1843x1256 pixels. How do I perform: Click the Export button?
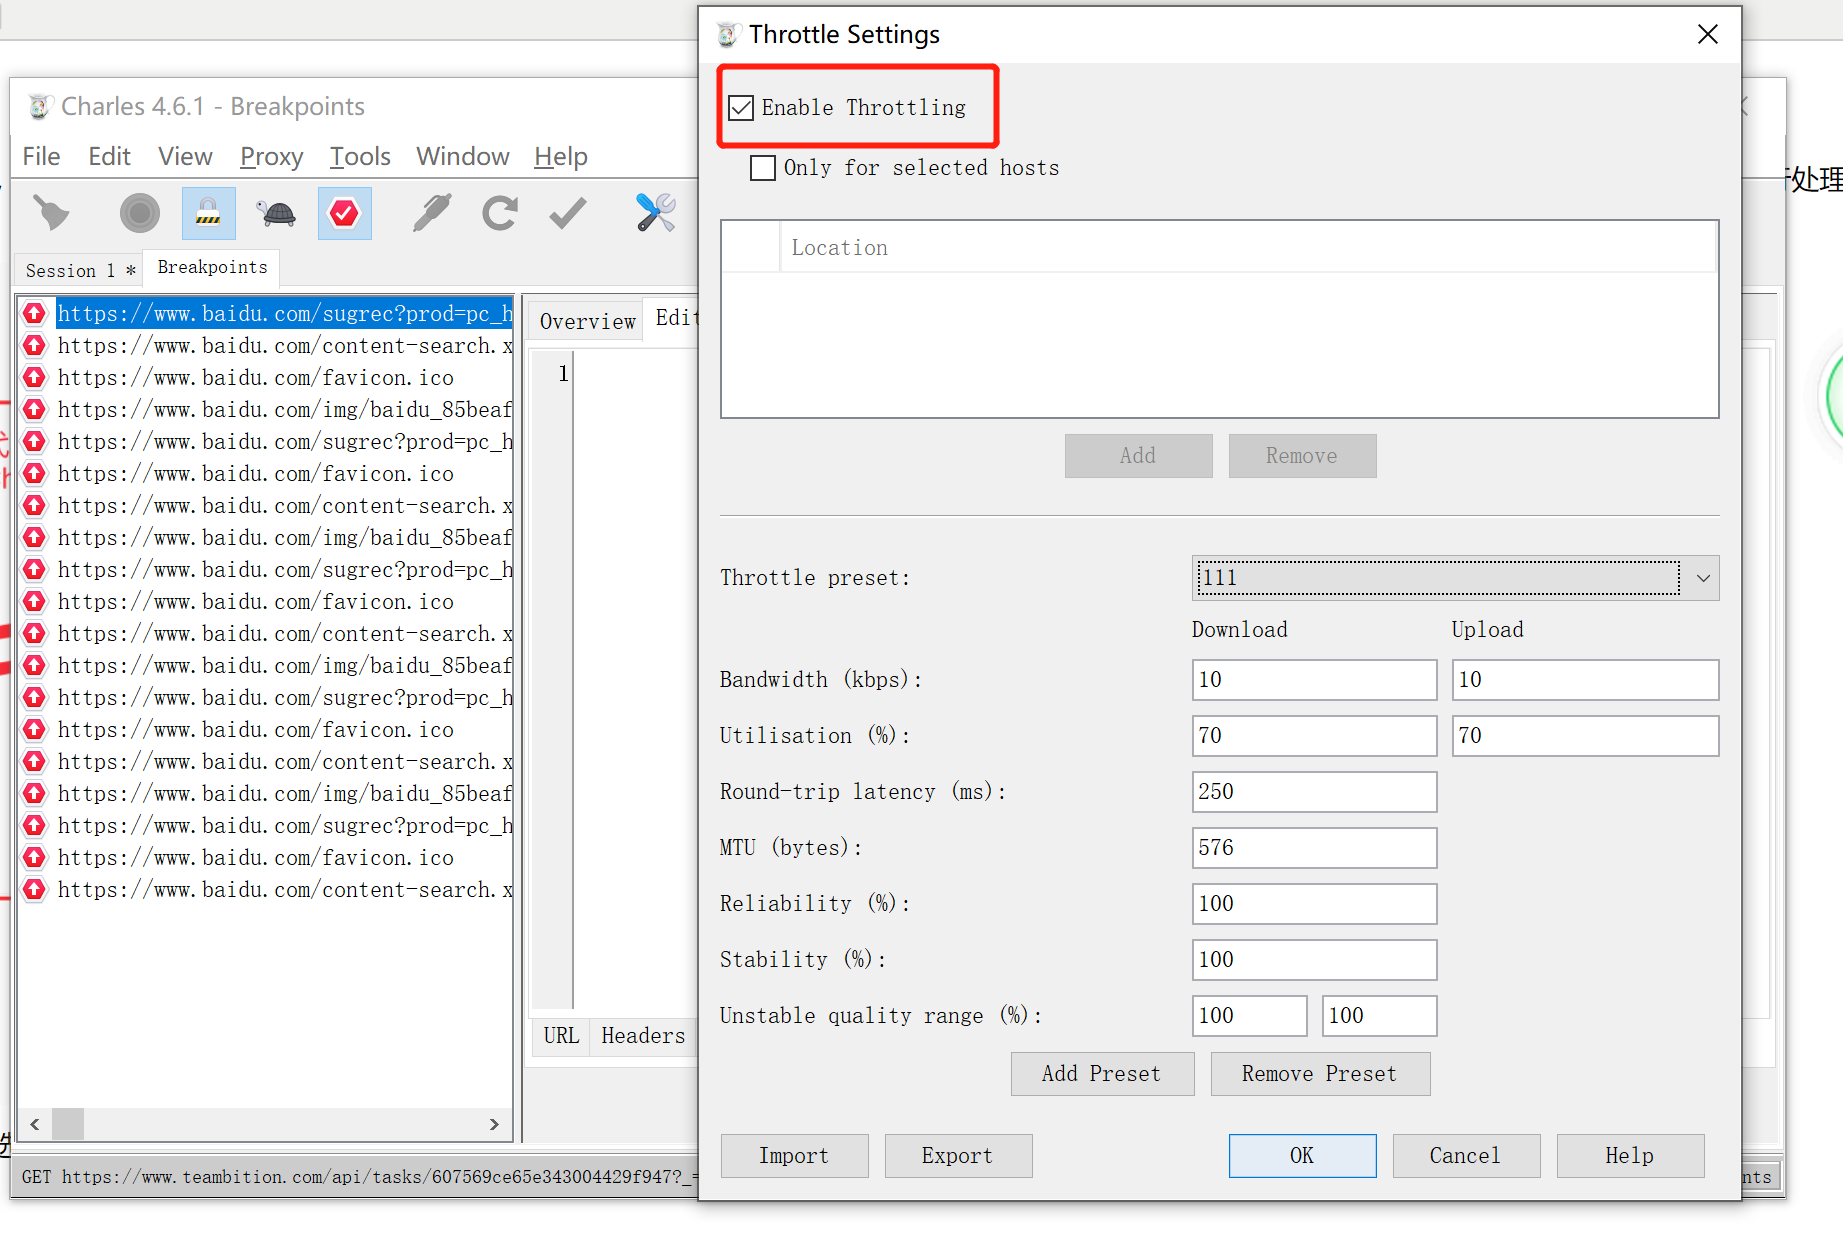958,1156
